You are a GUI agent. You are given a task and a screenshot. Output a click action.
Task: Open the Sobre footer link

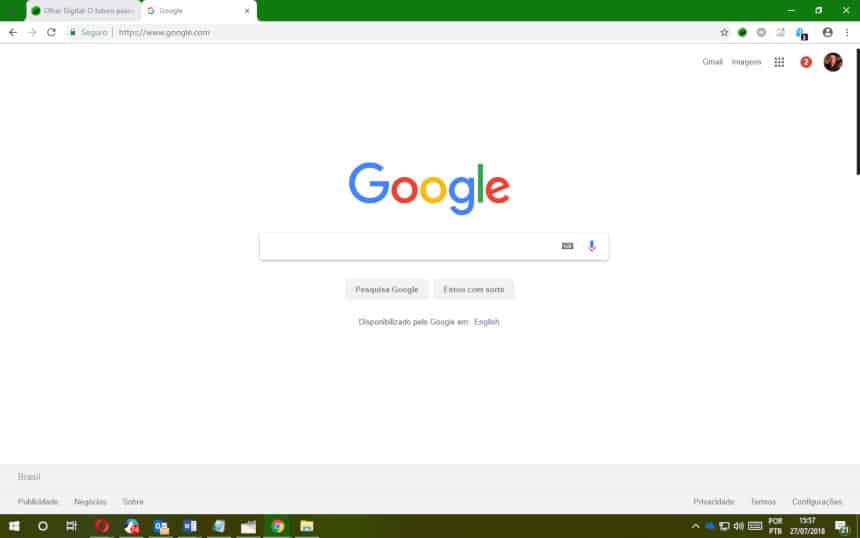pos(133,501)
